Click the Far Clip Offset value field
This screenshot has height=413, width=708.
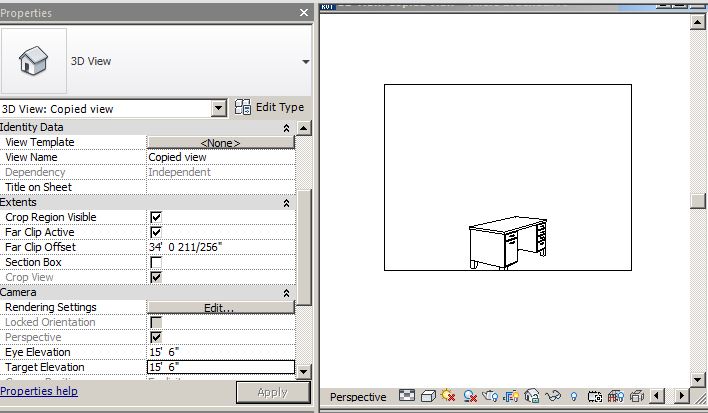tap(221, 247)
